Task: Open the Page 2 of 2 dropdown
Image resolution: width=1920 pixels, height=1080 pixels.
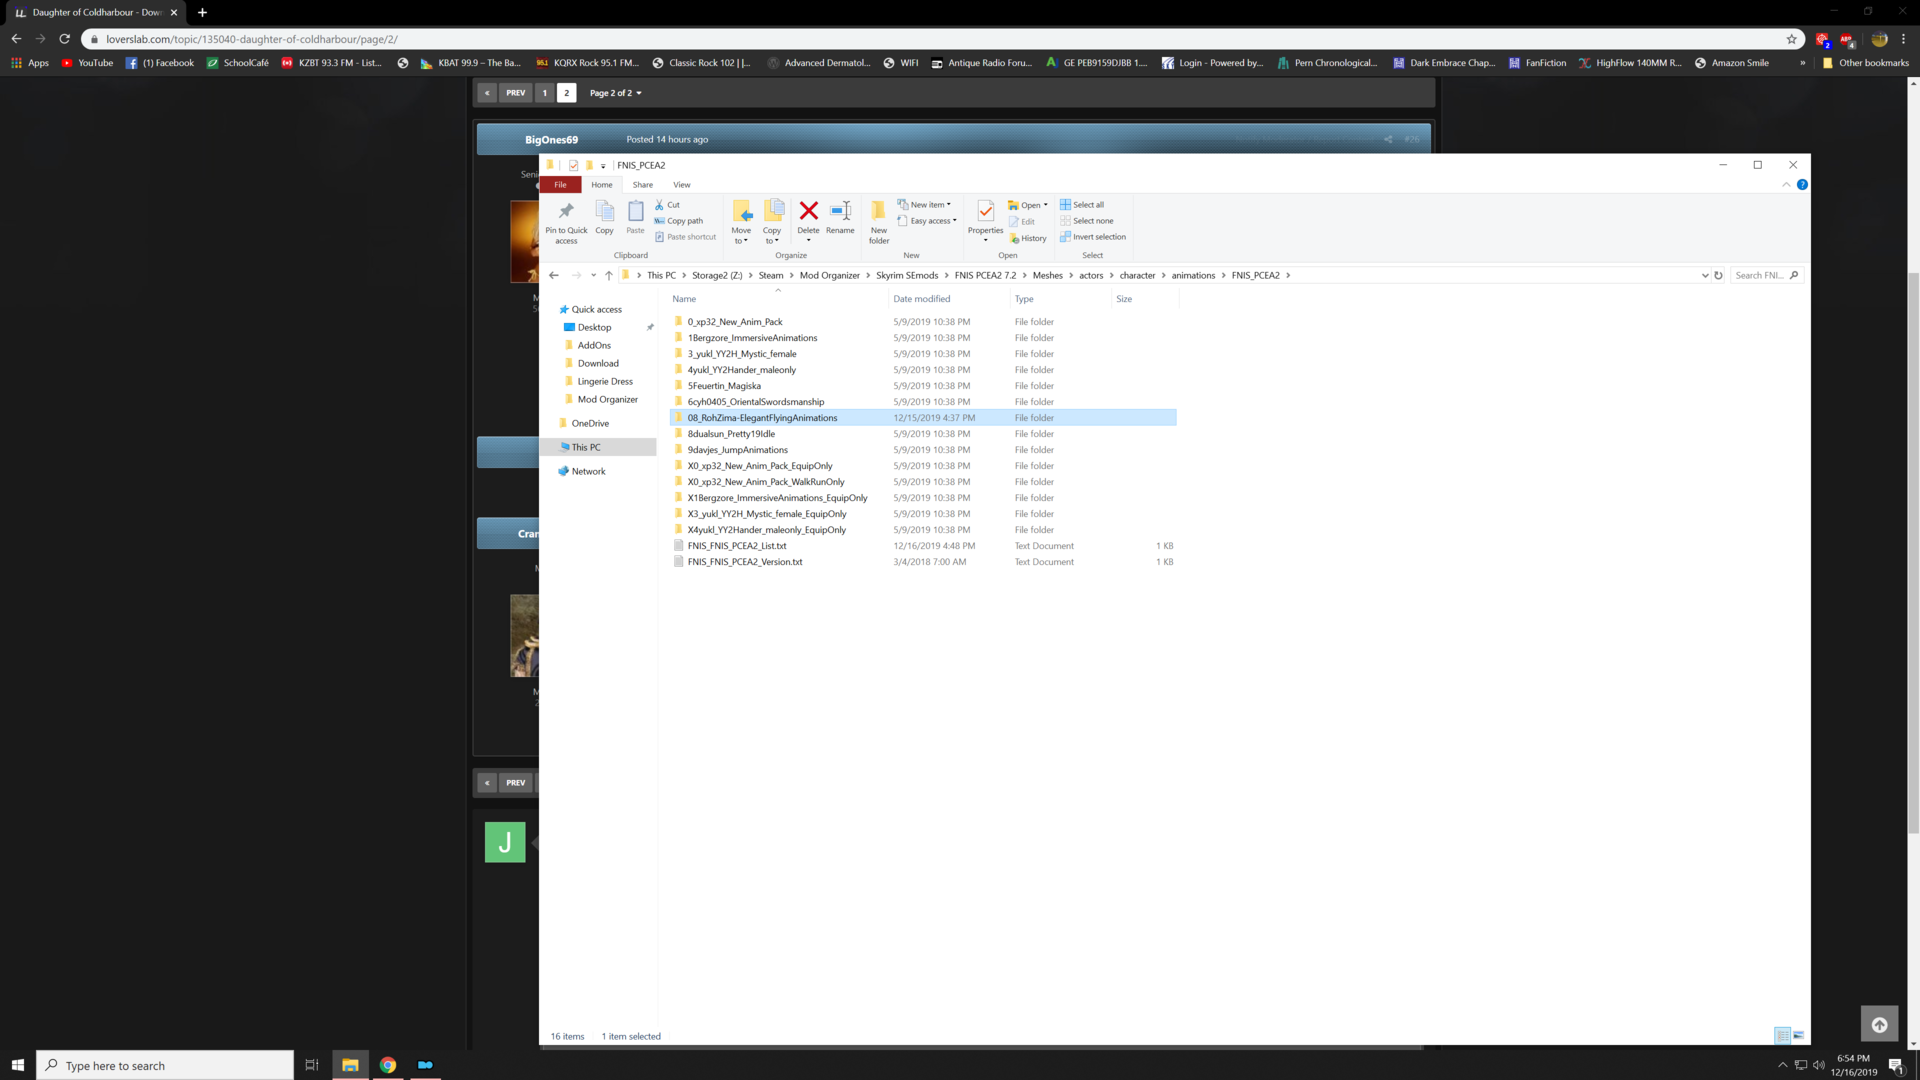Action: coord(615,93)
